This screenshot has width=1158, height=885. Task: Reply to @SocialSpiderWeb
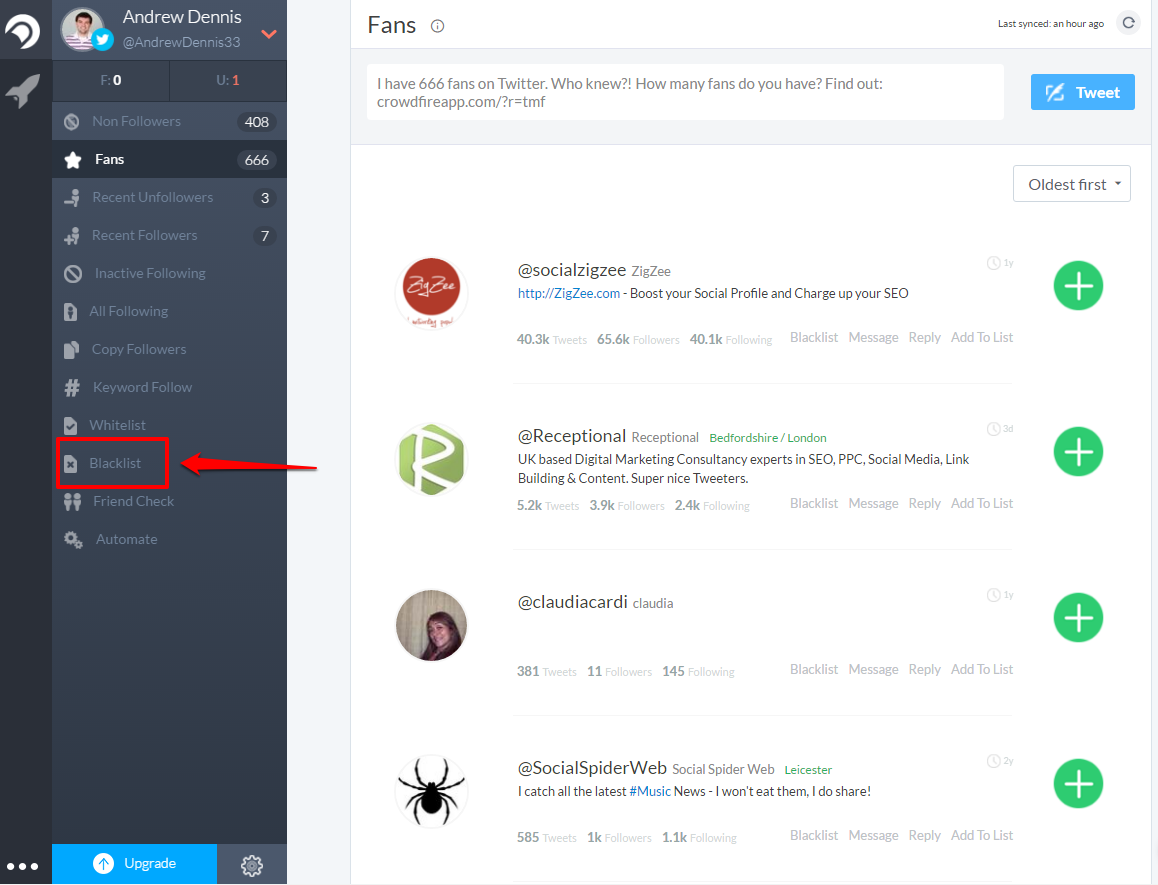[x=924, y=836]
